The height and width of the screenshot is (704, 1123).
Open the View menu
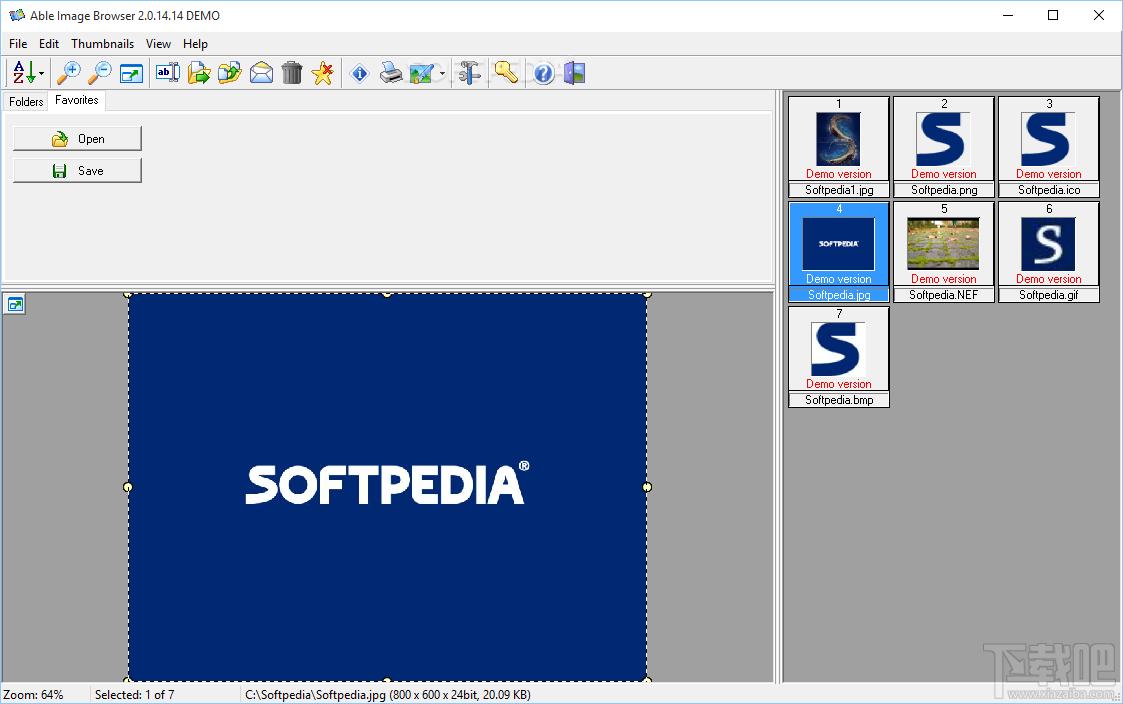click(158, 44)
